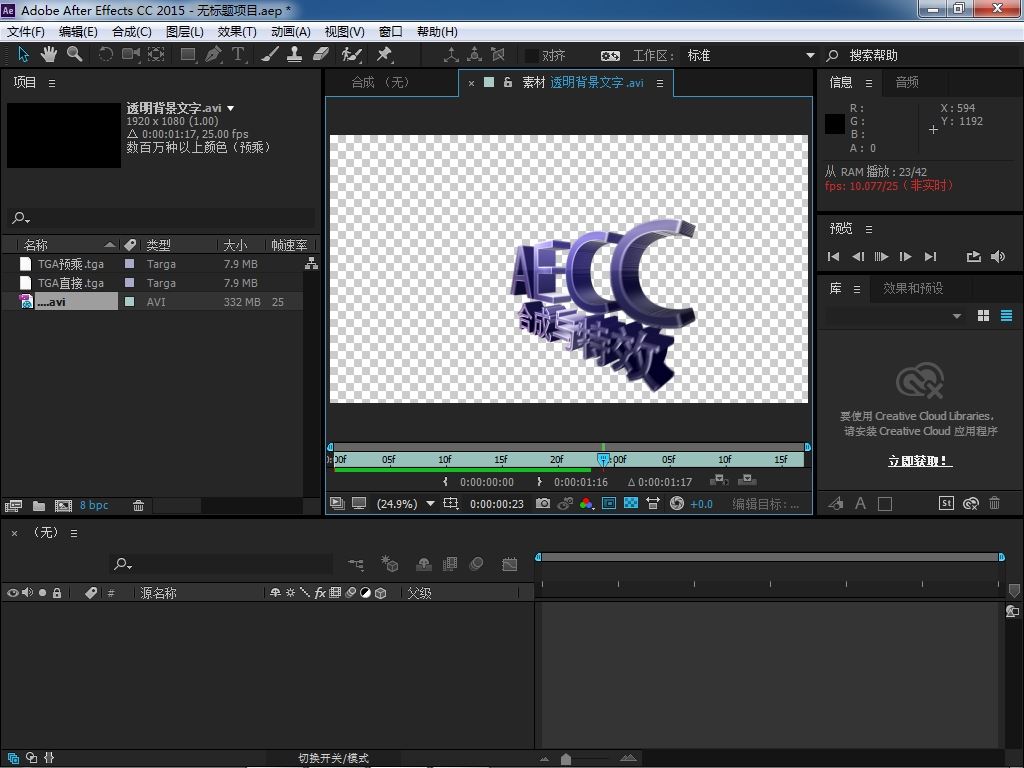Image resolution: width=1024 pixels, height=768 pixels.
Task: Open the footage viewer panel menu
Action: [x=660, y=83]
